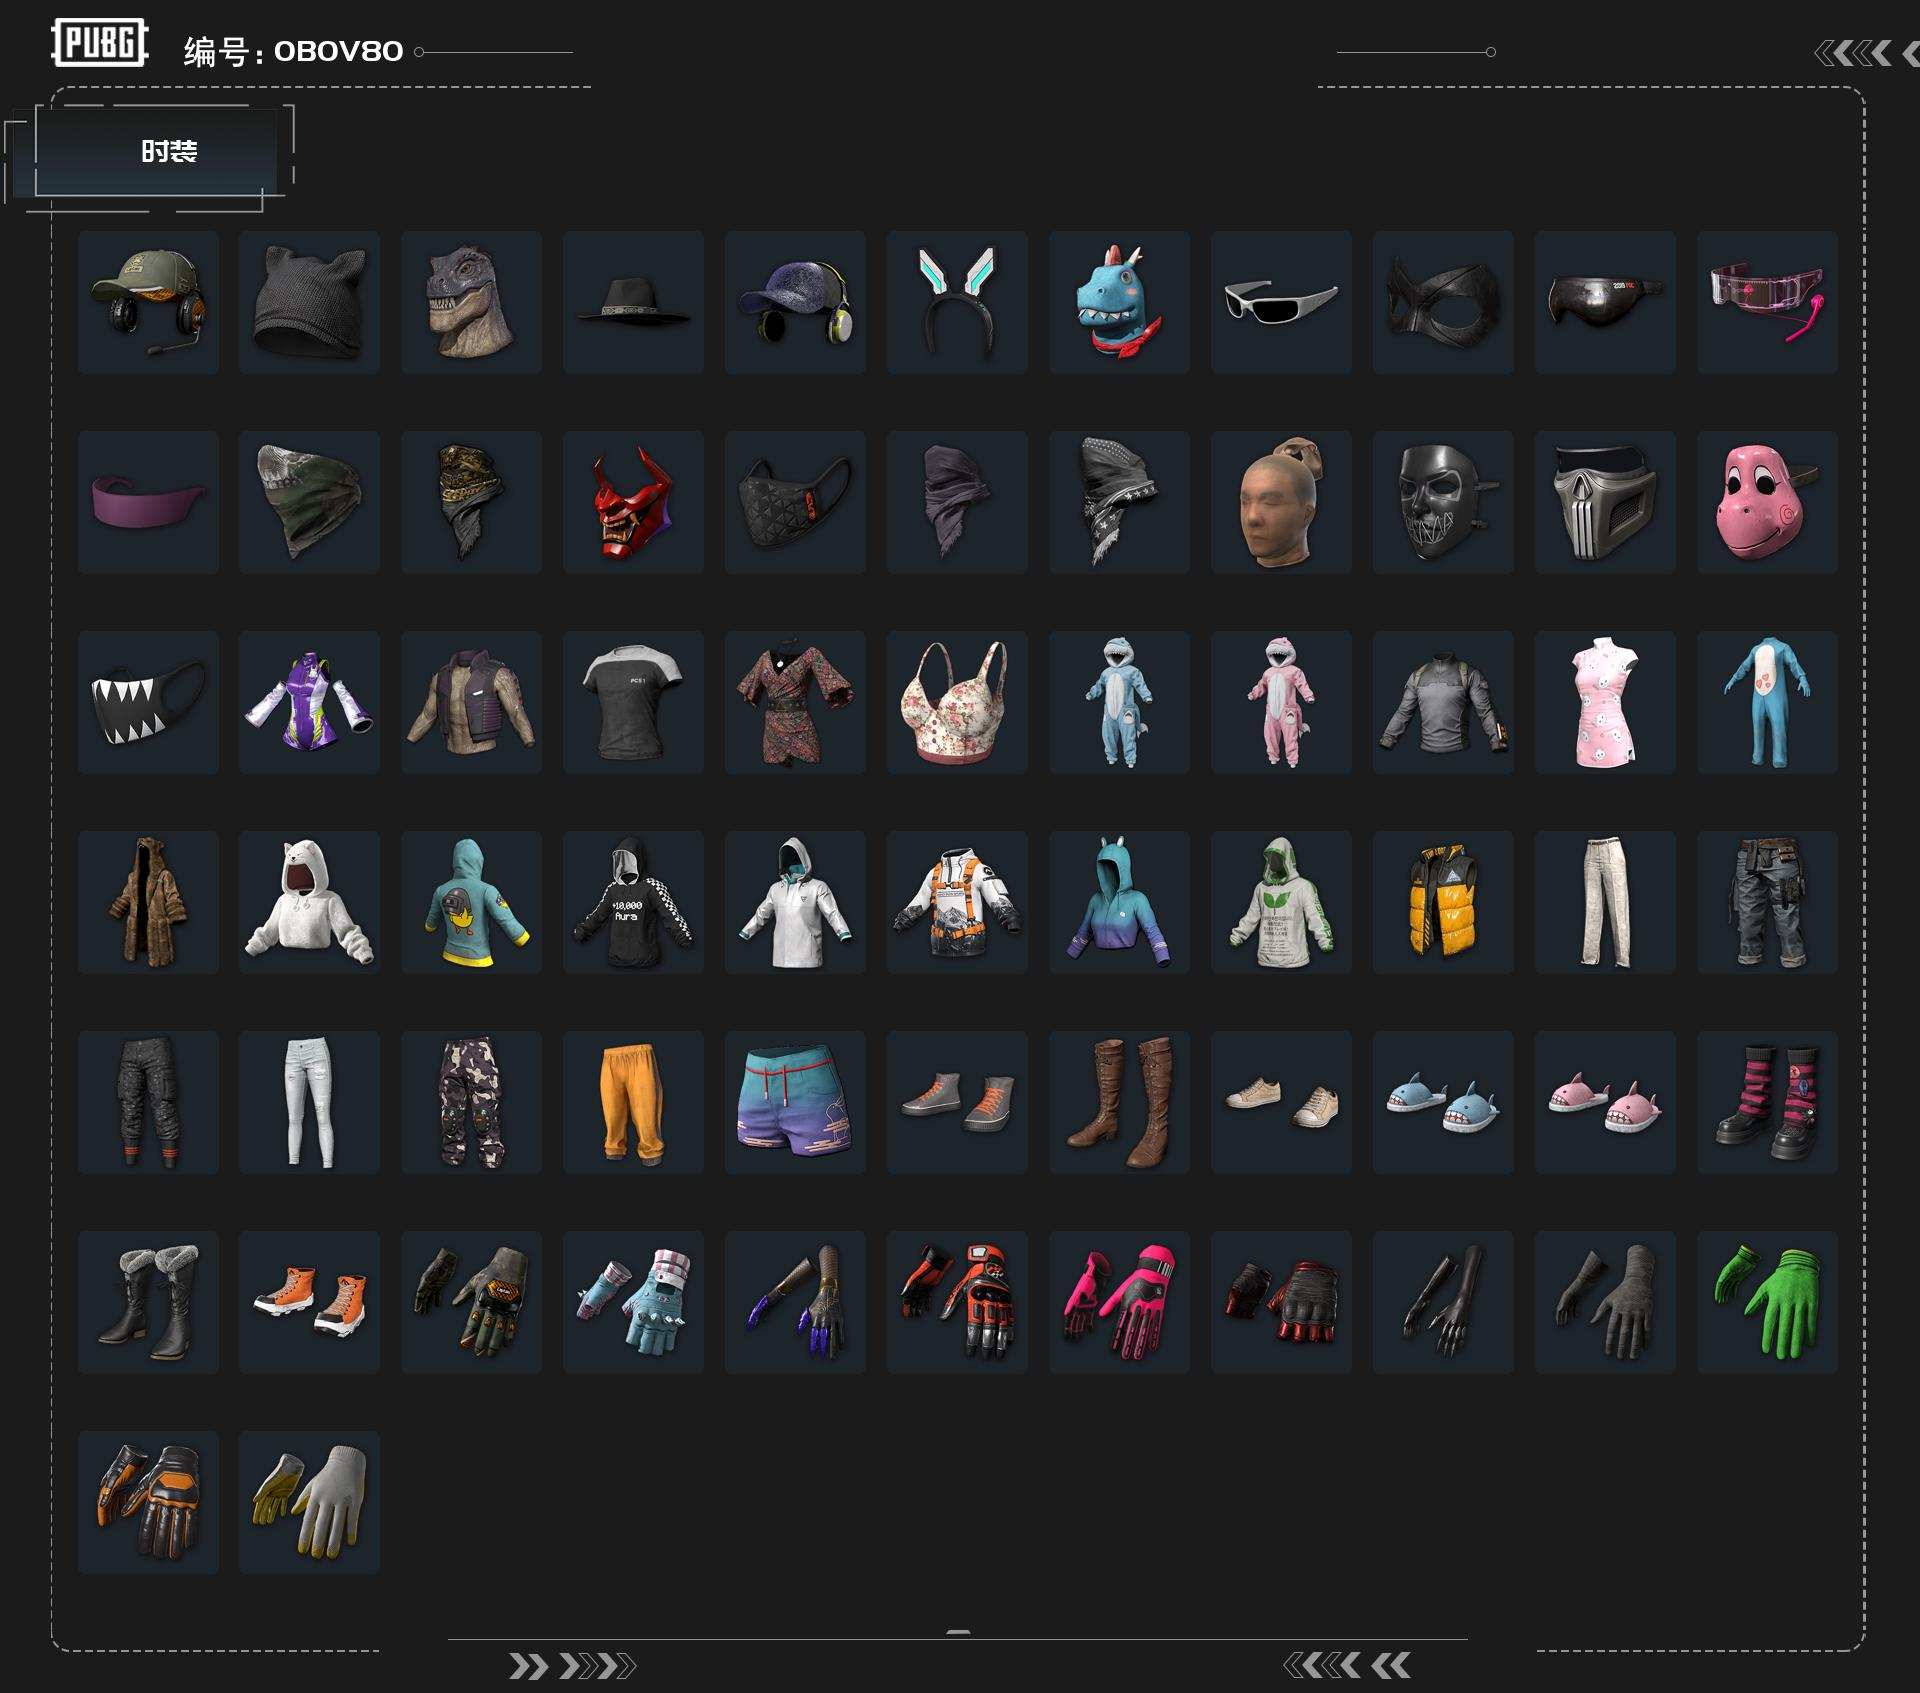
Task: Choose the black cat-ear beanie
Action: (309, 302)
